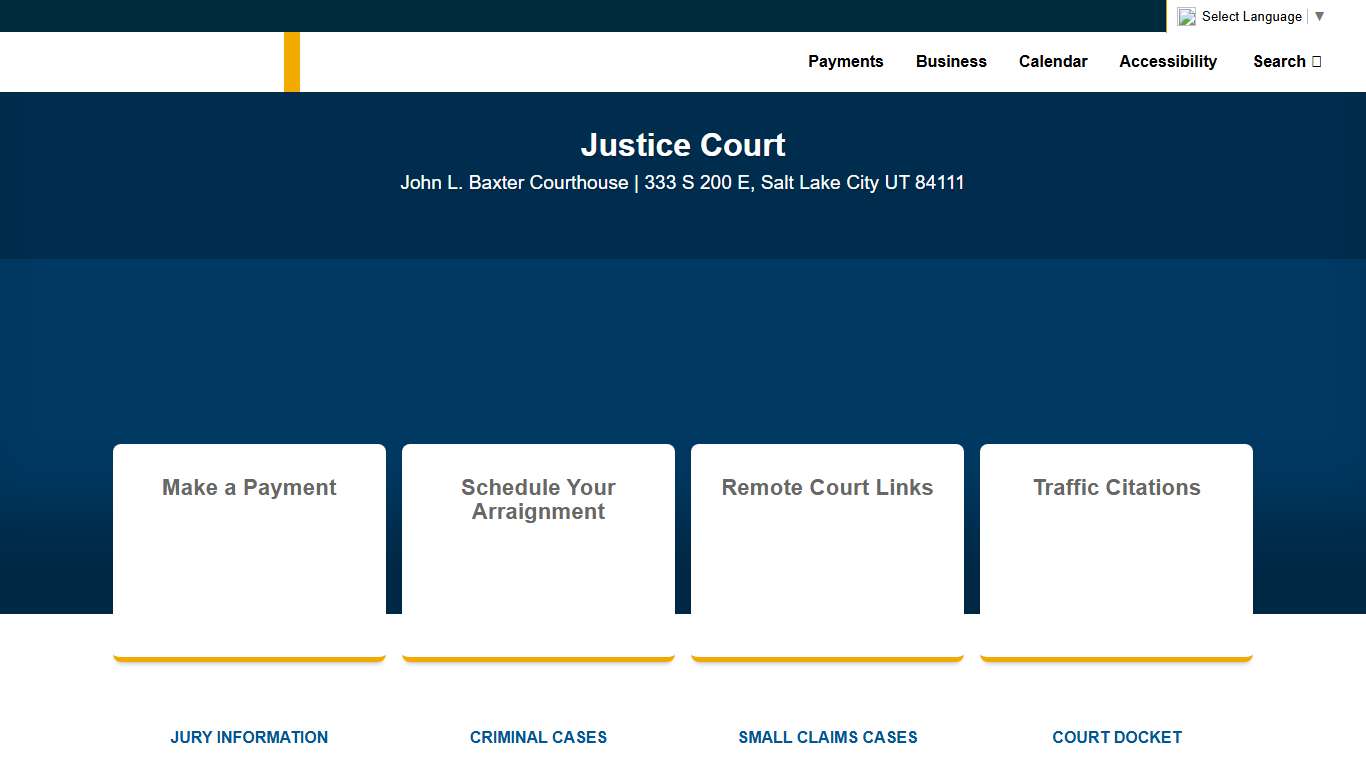
Task: View Criminal Cases information
Action: (538, 737)
